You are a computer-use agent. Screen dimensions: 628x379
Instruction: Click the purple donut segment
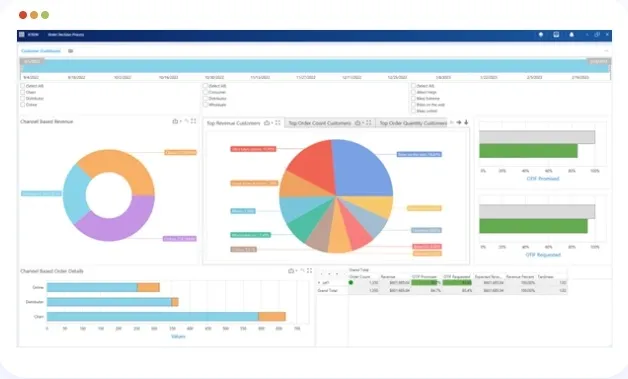(x=120, y=226)
